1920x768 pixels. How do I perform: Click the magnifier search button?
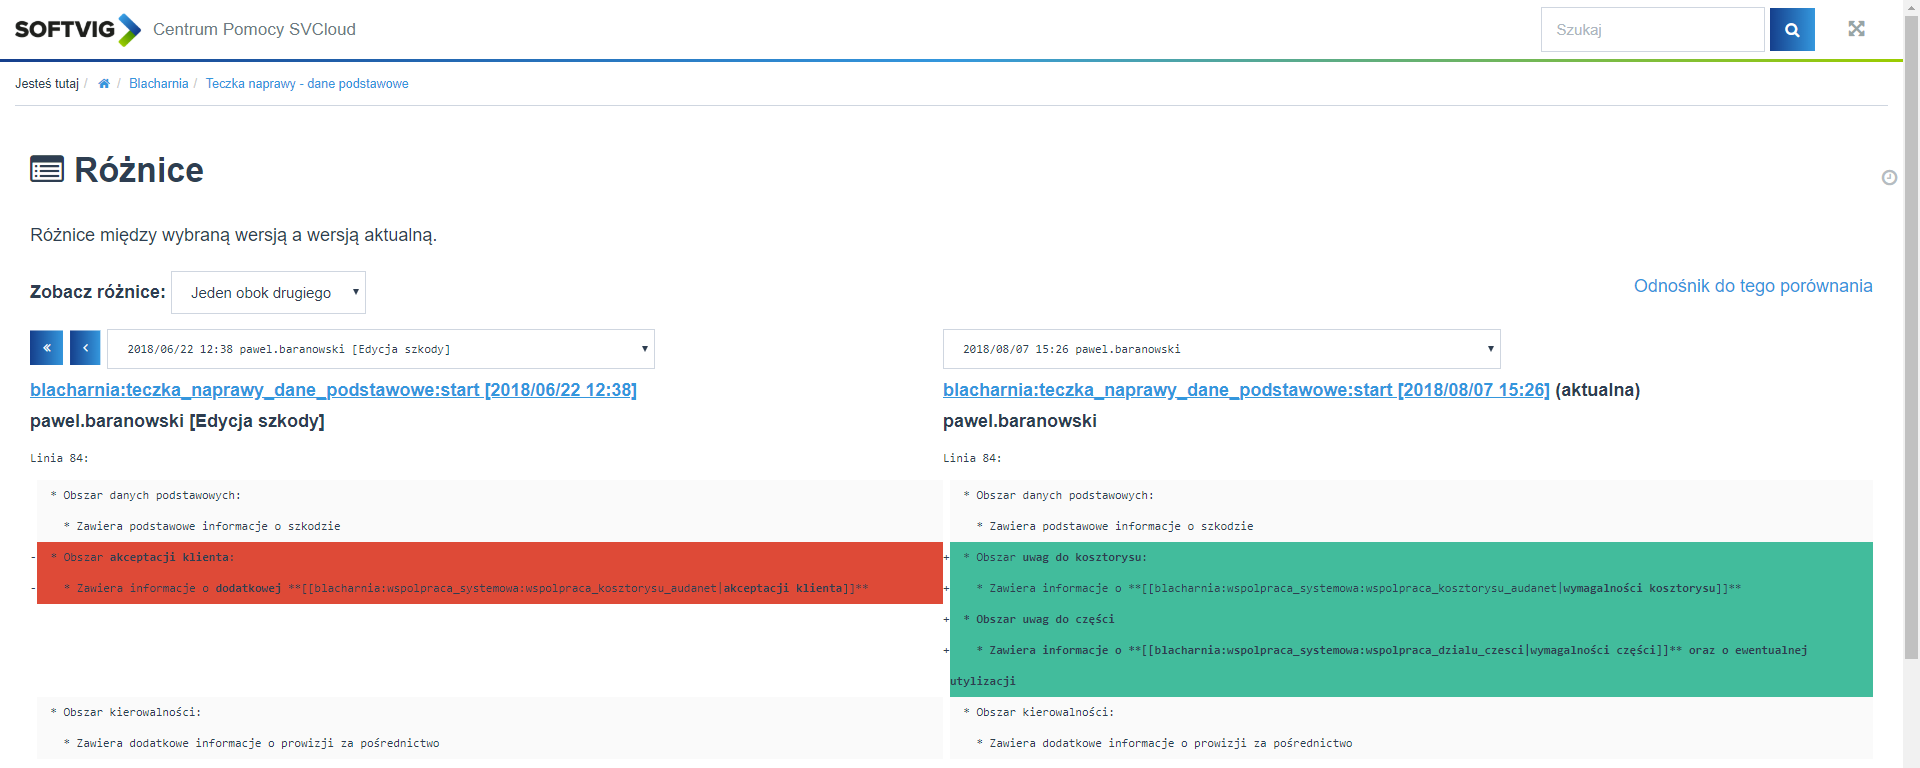pyautogui.click(x=1792, y=30)
